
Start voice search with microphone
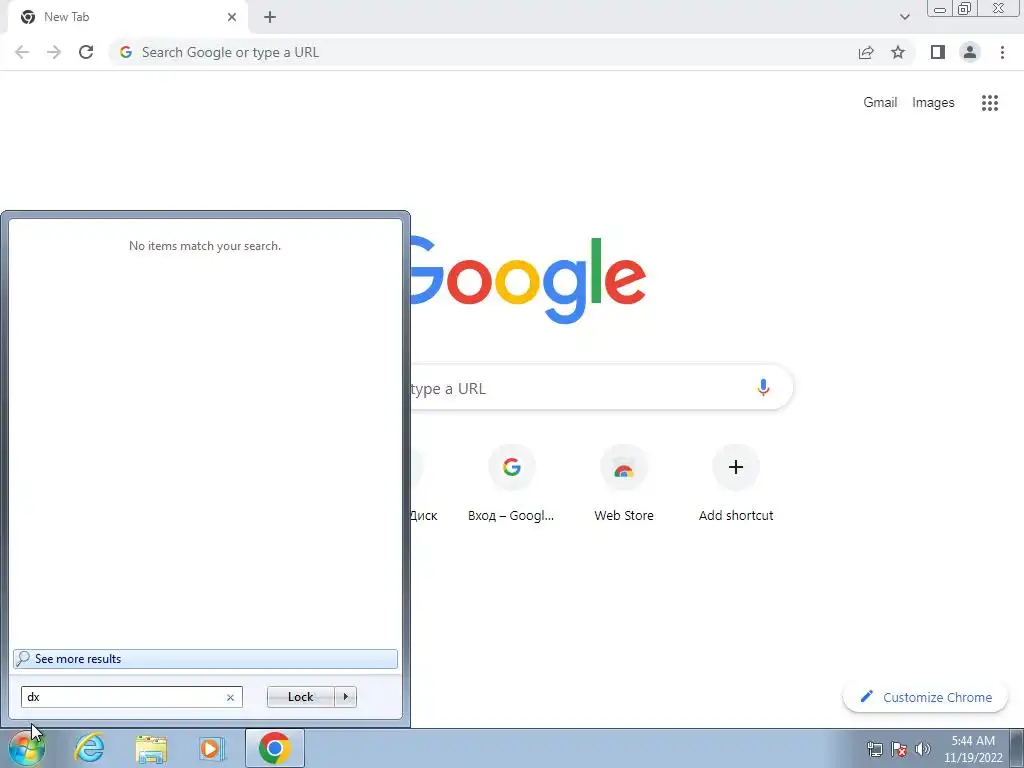[x=763, y=388]
